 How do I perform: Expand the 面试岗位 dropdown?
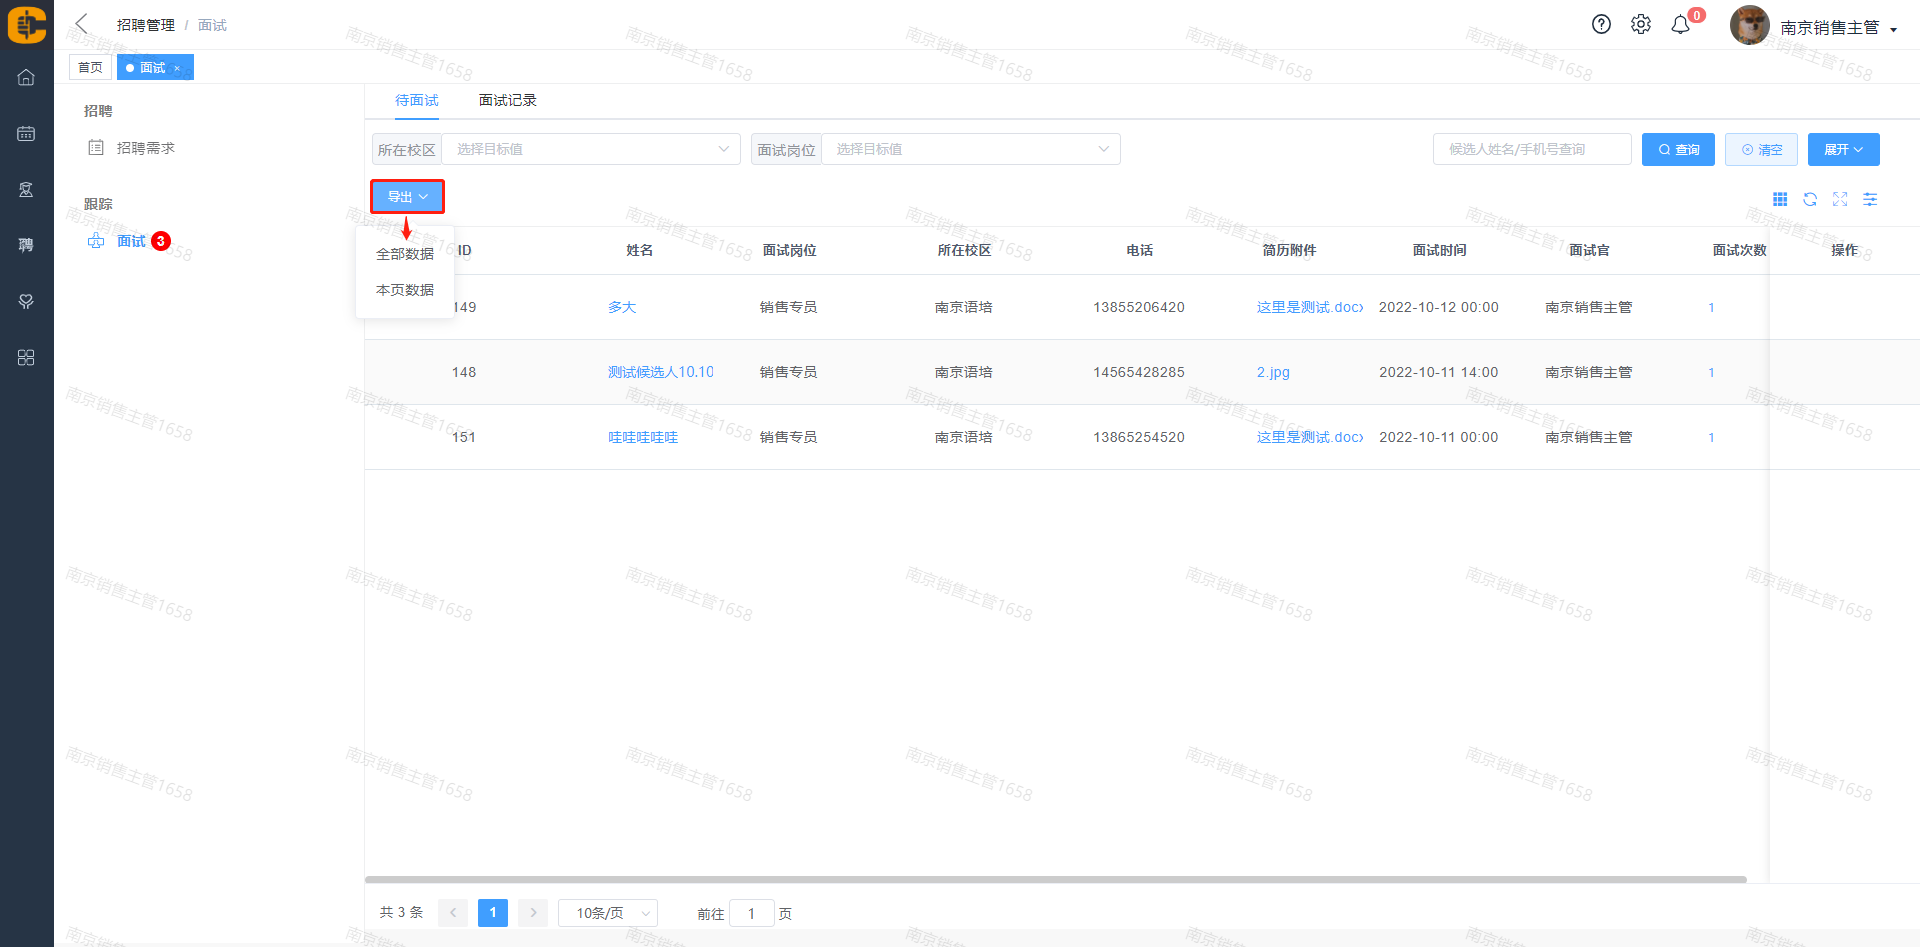click(970, 149)
